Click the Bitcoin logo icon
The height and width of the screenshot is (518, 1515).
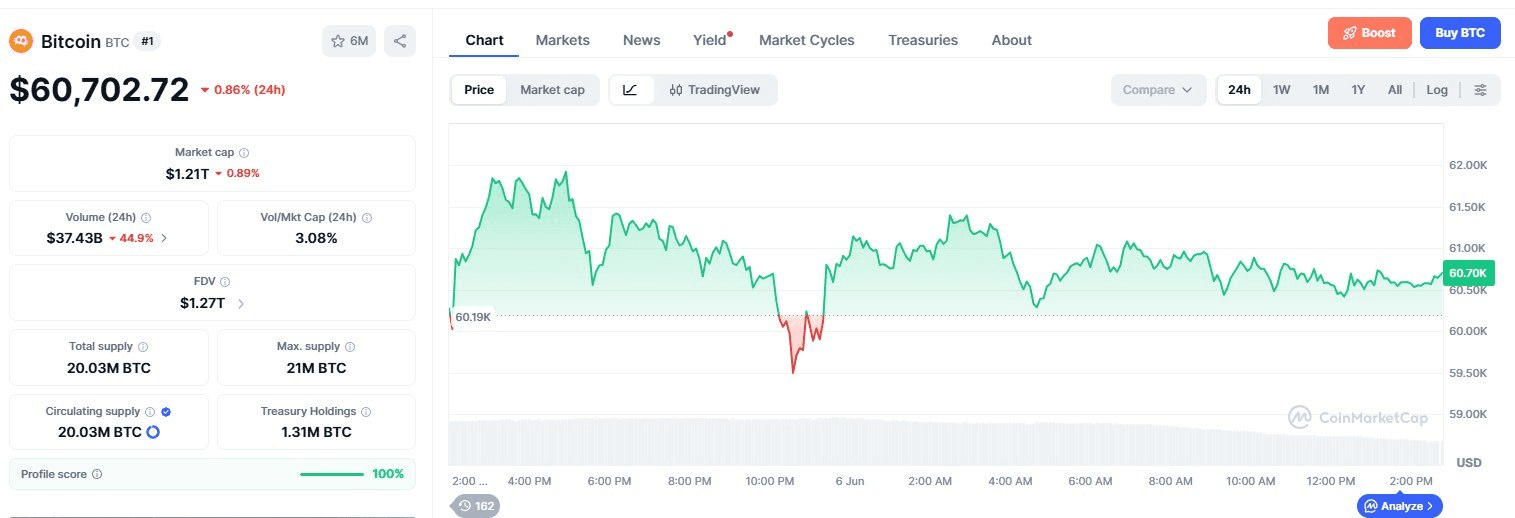(21, 41)
